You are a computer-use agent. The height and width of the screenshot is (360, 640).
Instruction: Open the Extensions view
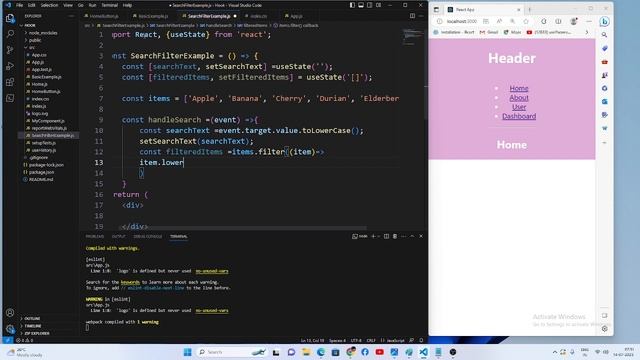(10, 82)
